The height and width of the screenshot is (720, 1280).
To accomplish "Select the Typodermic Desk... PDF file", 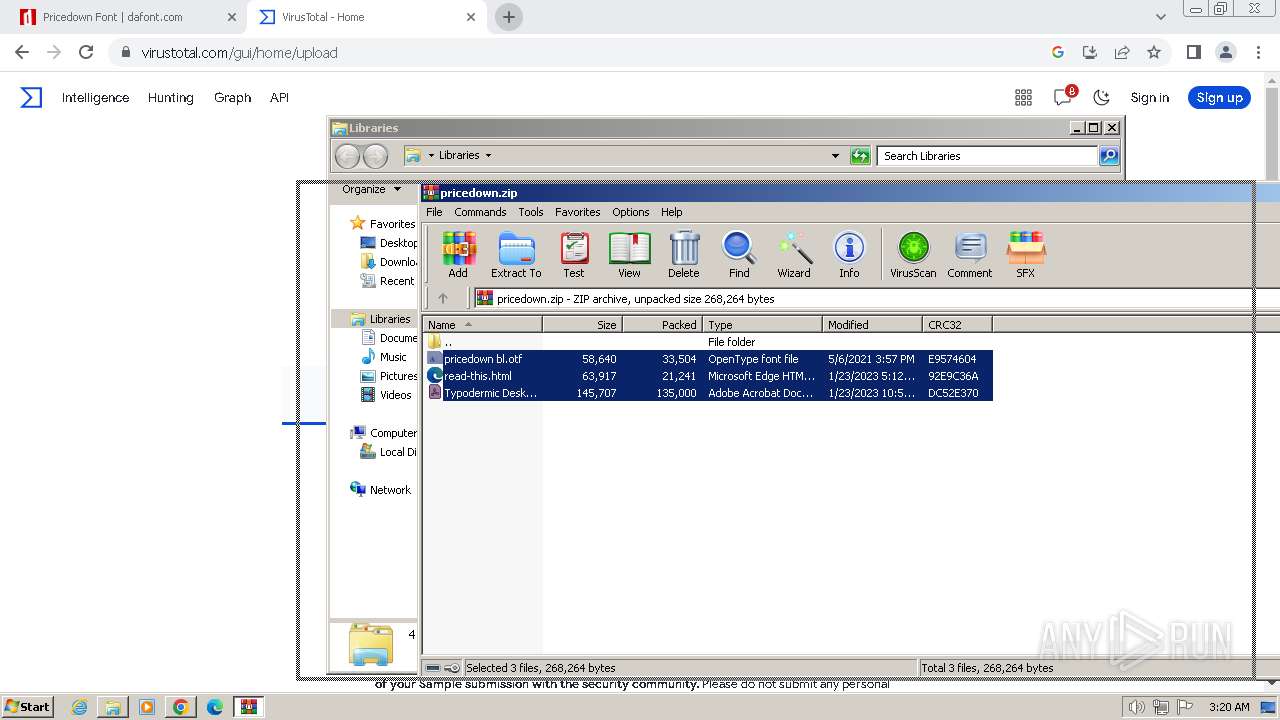I will pyautogui.click(x=709, y=393).
